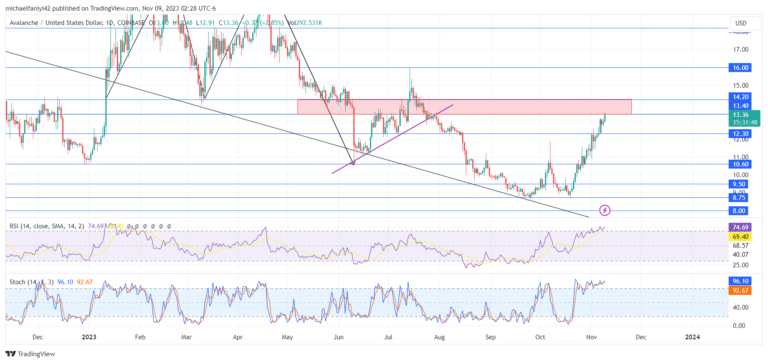Select the 13.40 price level label
Screen dimensions: 768x363
(740, 105)
